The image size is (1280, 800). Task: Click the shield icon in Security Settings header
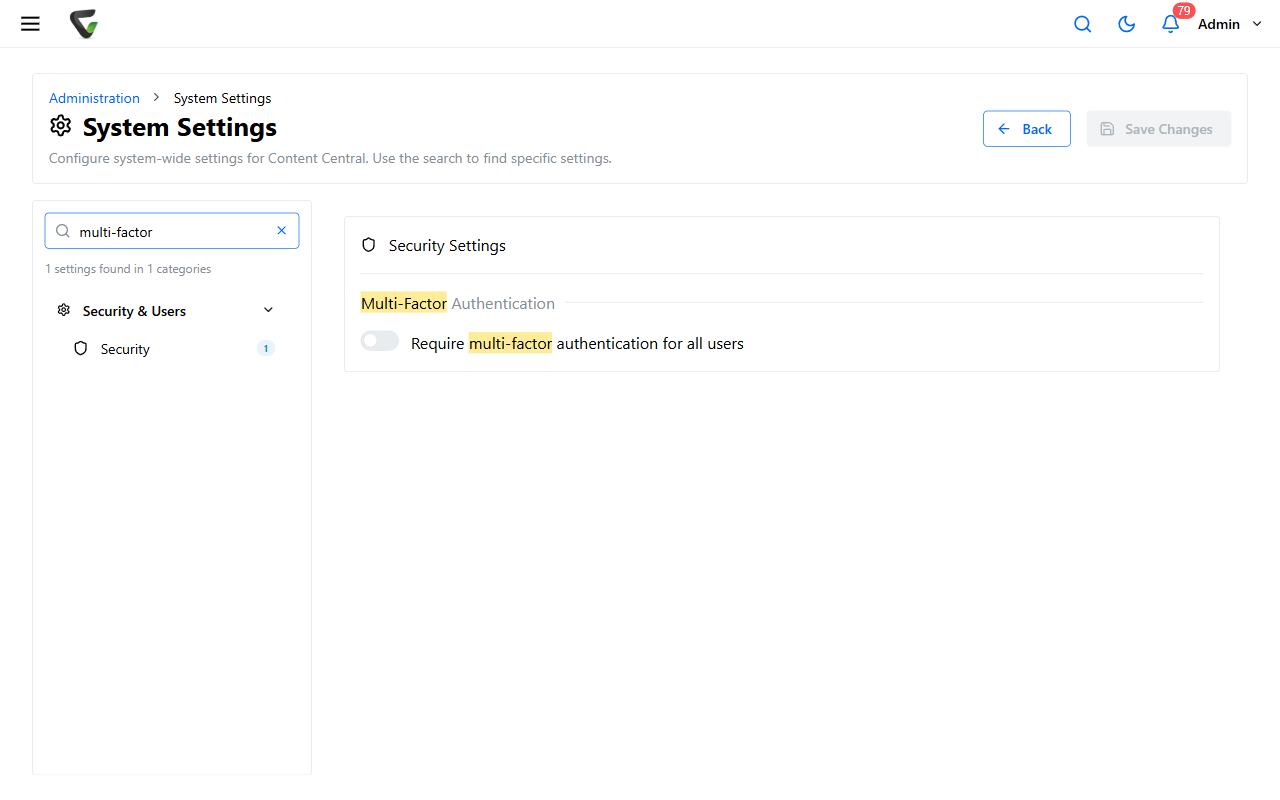[x=368, y=245]
